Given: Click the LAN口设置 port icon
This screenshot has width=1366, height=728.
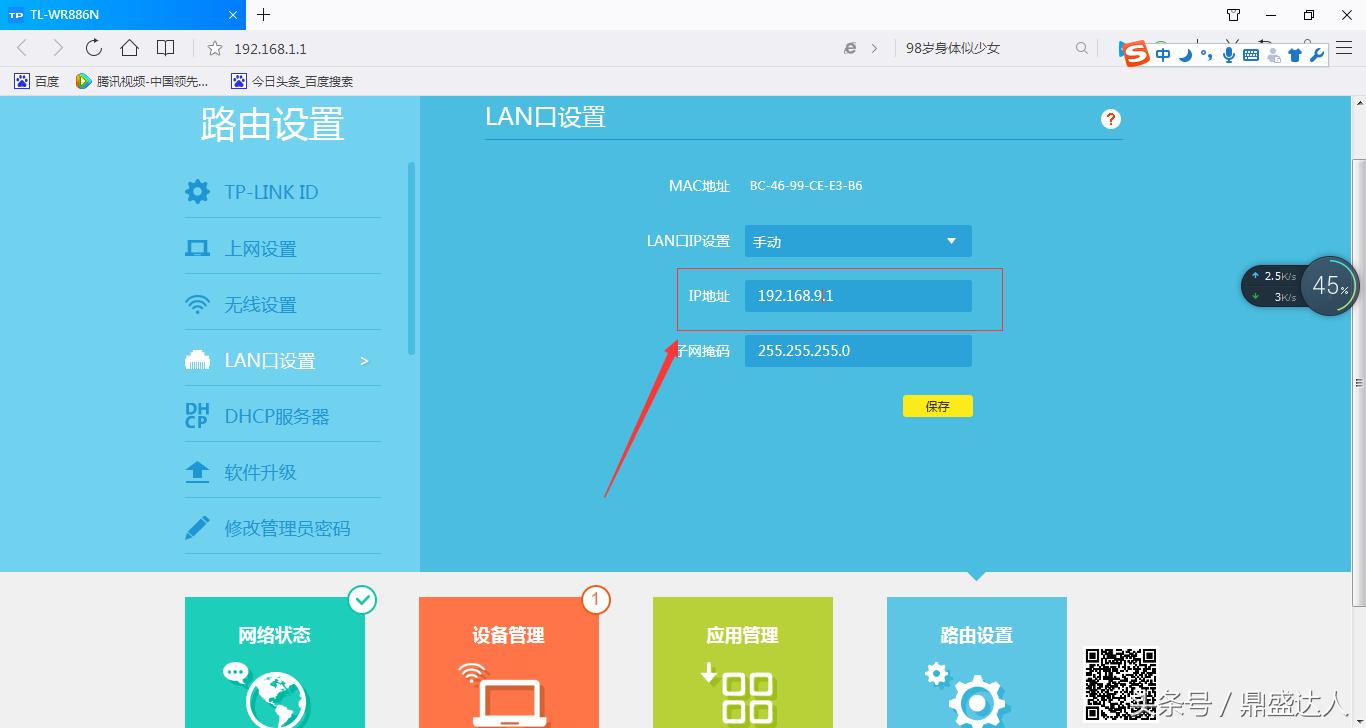Looking at the screenshot, I should tap(197, 361).
